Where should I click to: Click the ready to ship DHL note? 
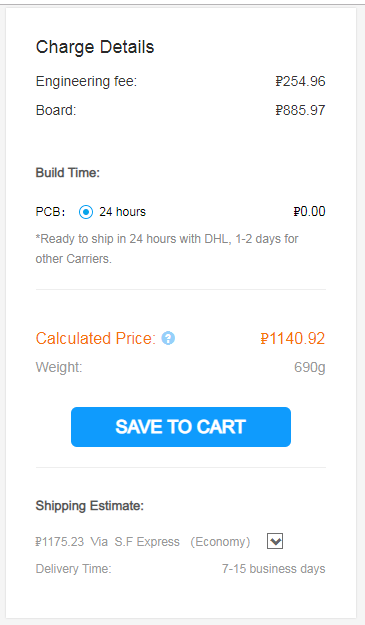[167, 249]
